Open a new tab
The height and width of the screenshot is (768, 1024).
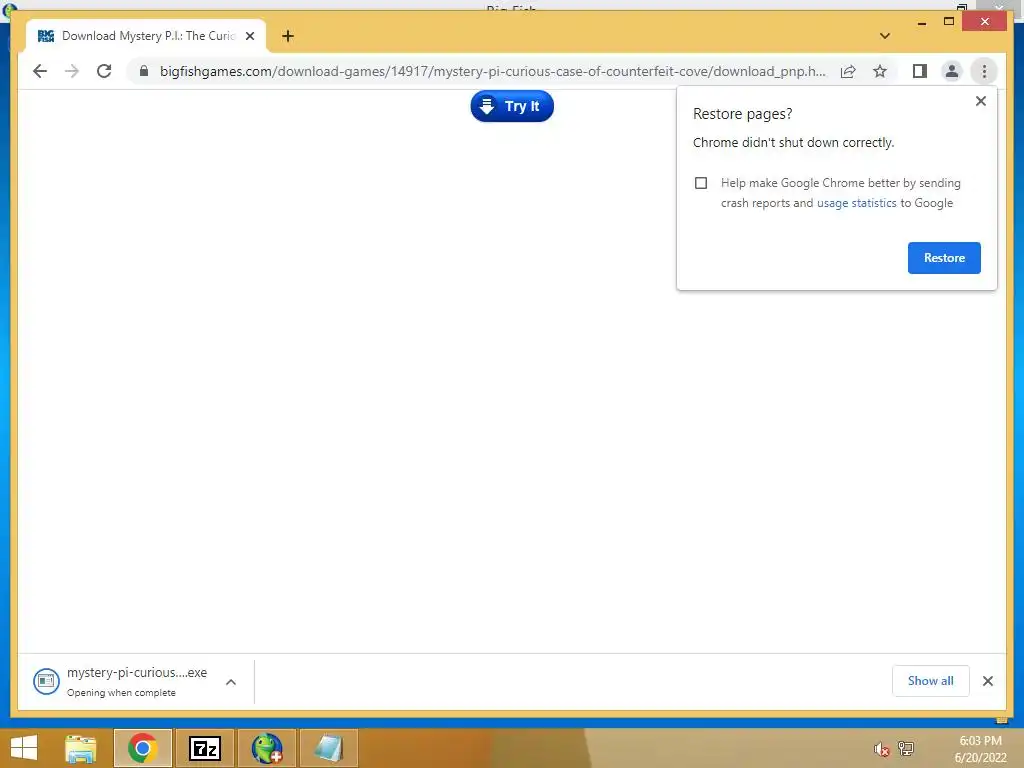(x=288, y=36)
